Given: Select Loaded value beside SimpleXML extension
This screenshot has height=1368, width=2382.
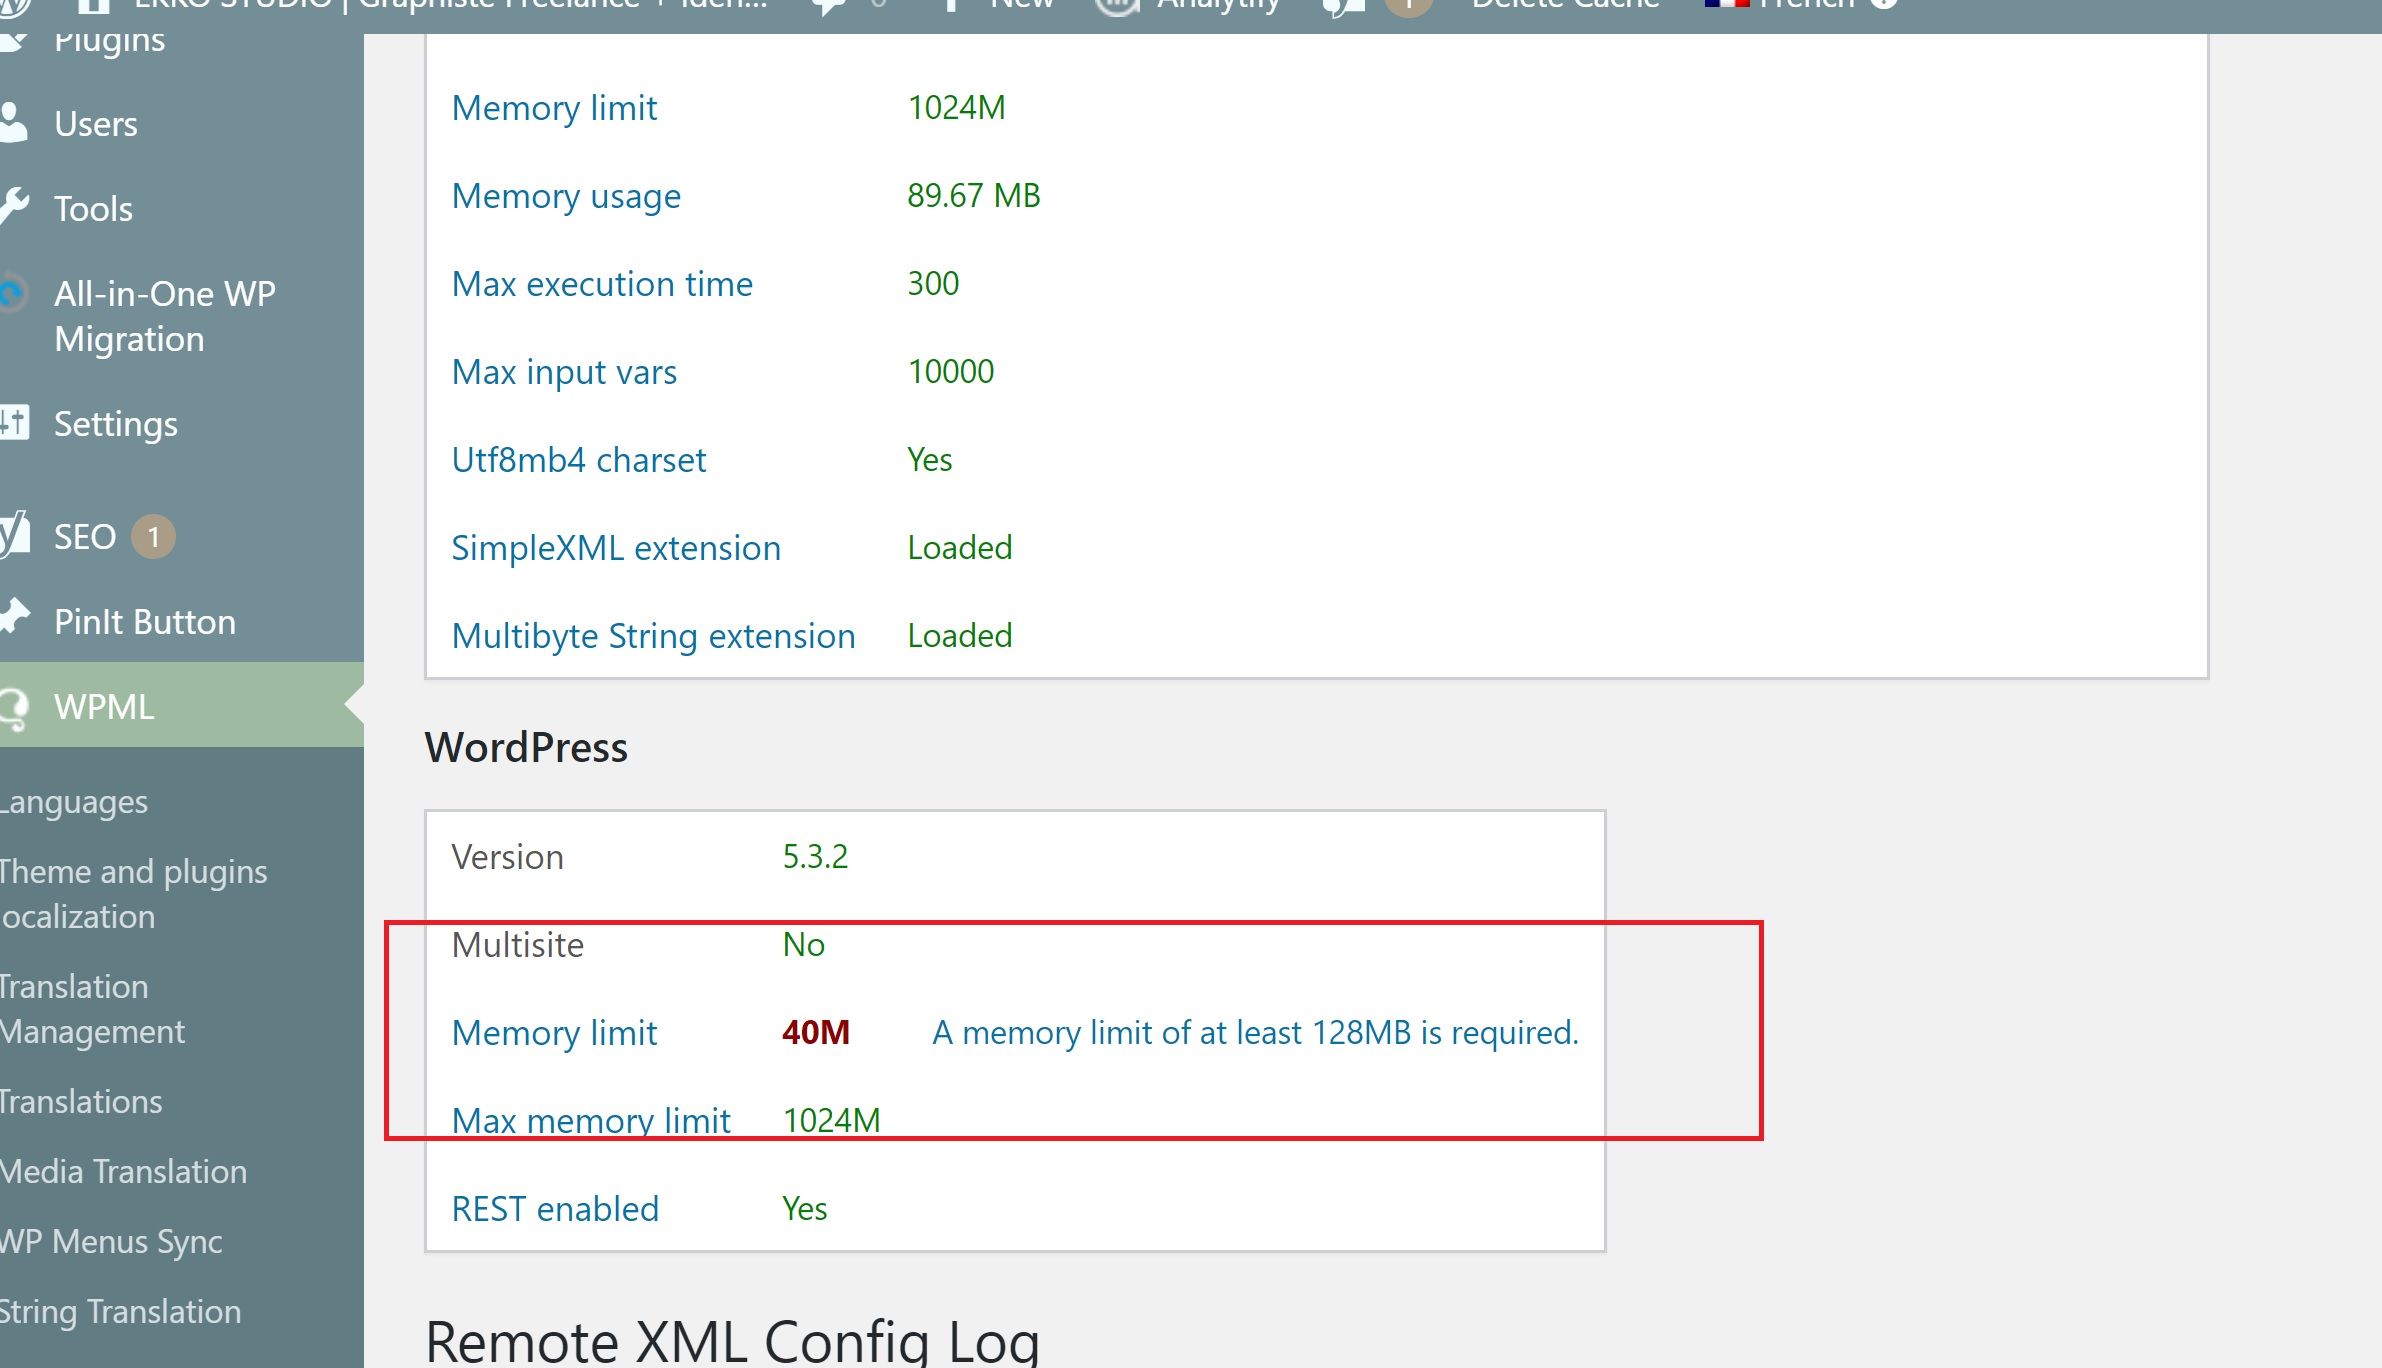Looking at the screenshot, I should pos(960,548).
